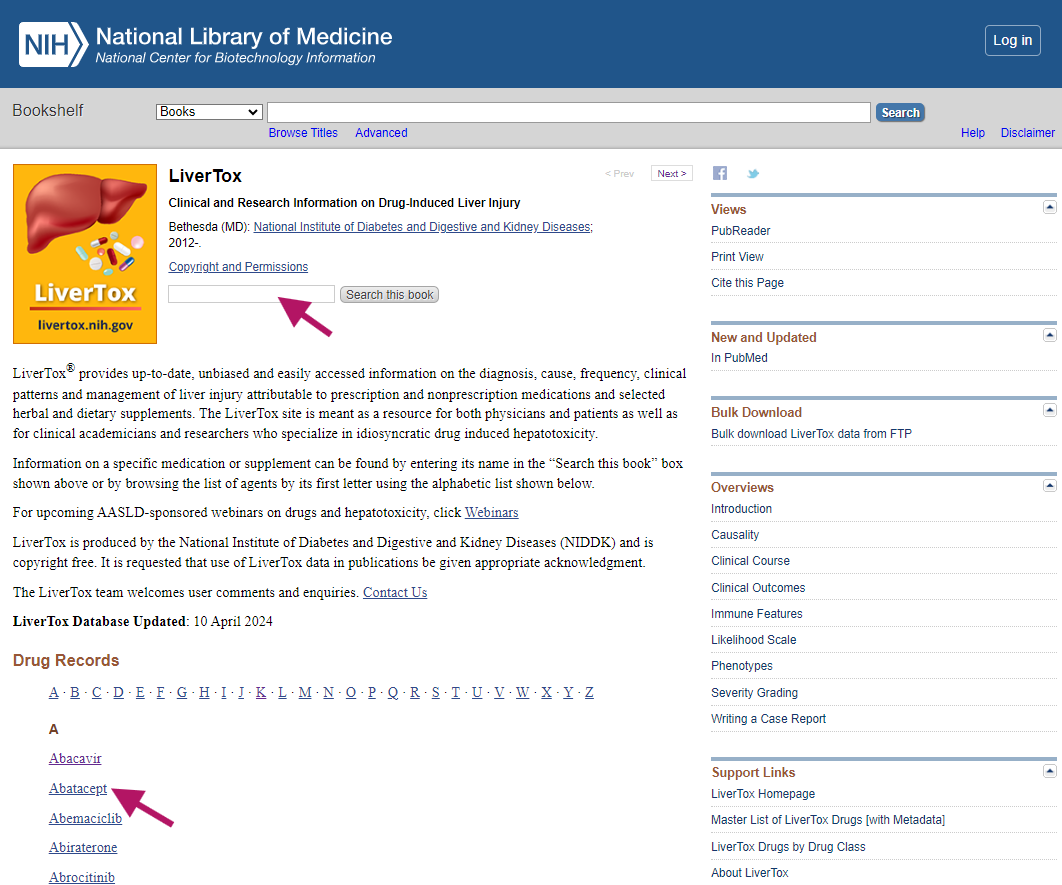Jump to drug records letter G
This screenshot has width=1062, height=885.
[182, 692]
